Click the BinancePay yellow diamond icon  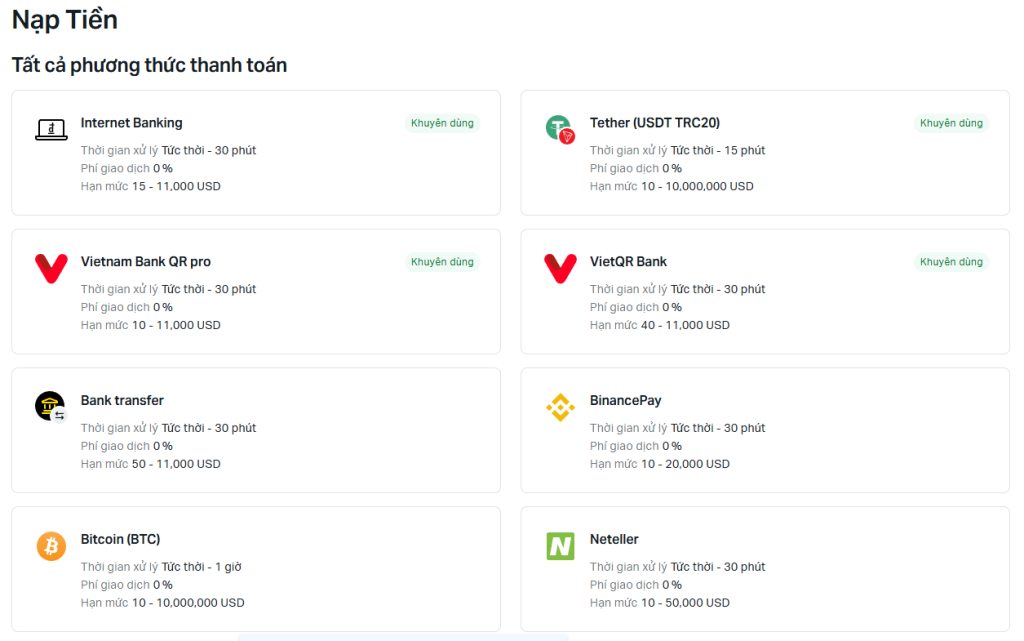point(560,407)
